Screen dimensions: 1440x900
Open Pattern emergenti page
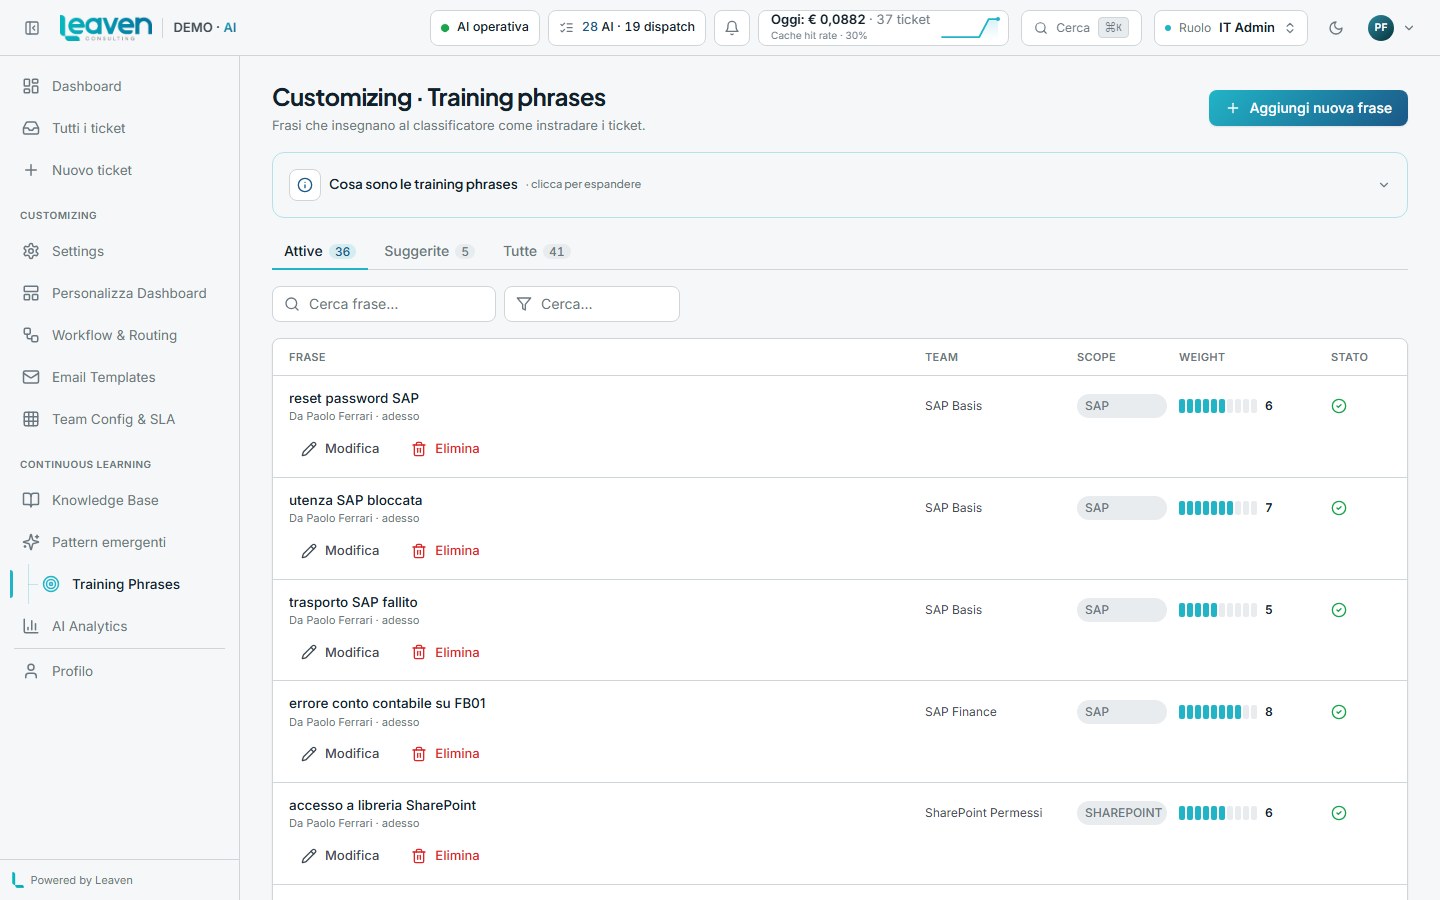120,542
